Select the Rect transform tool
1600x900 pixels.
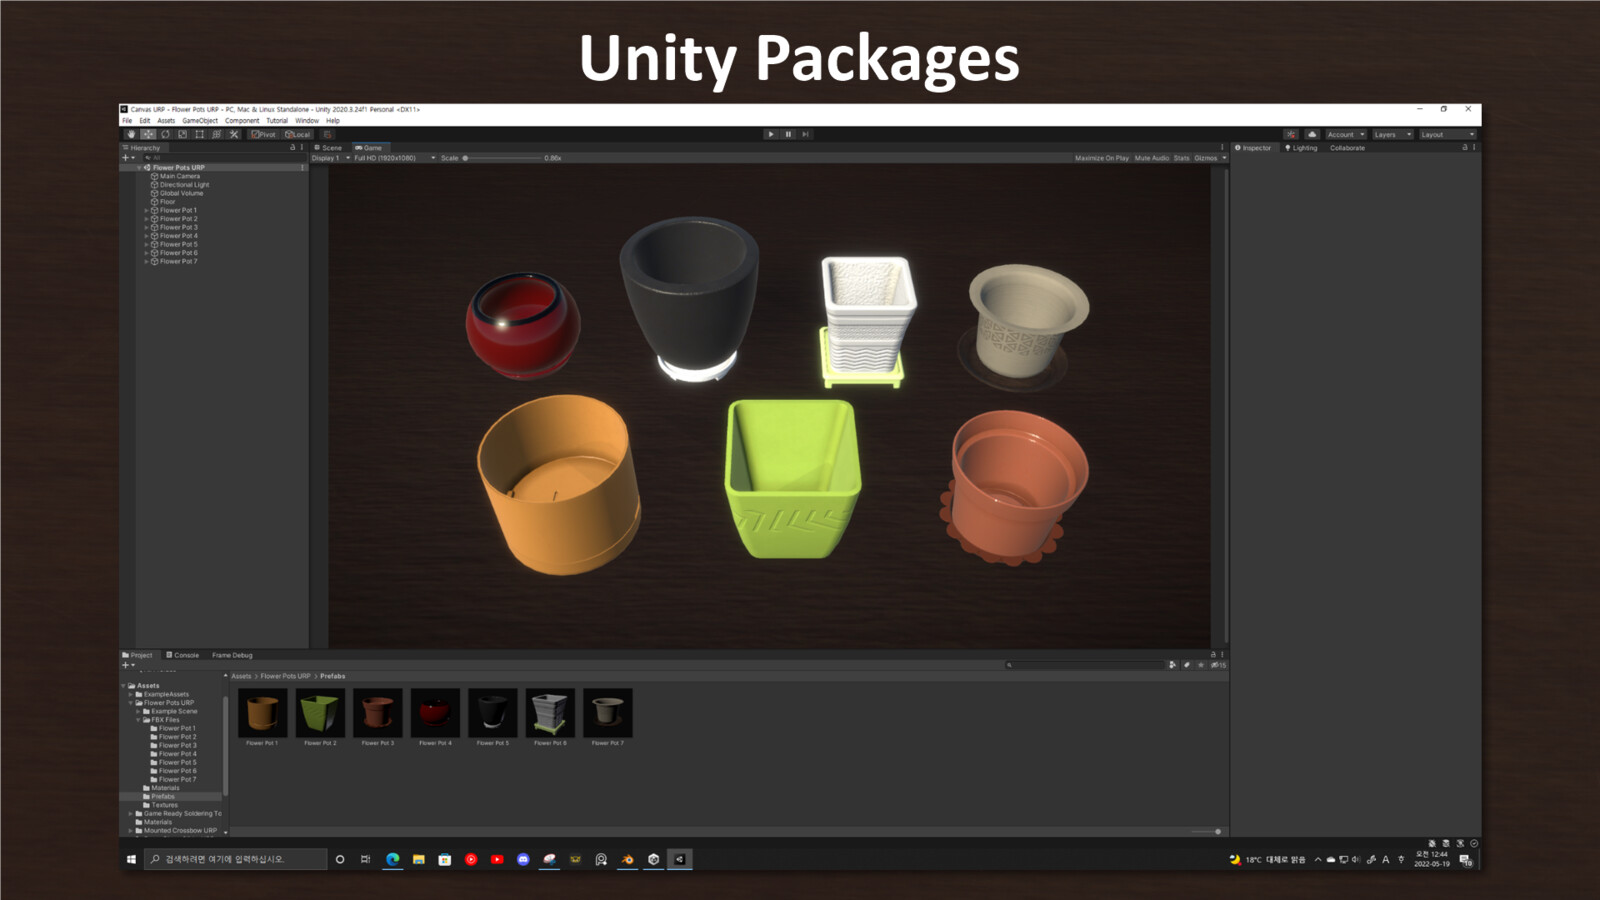pyautogui.click(x=199, y=134)
